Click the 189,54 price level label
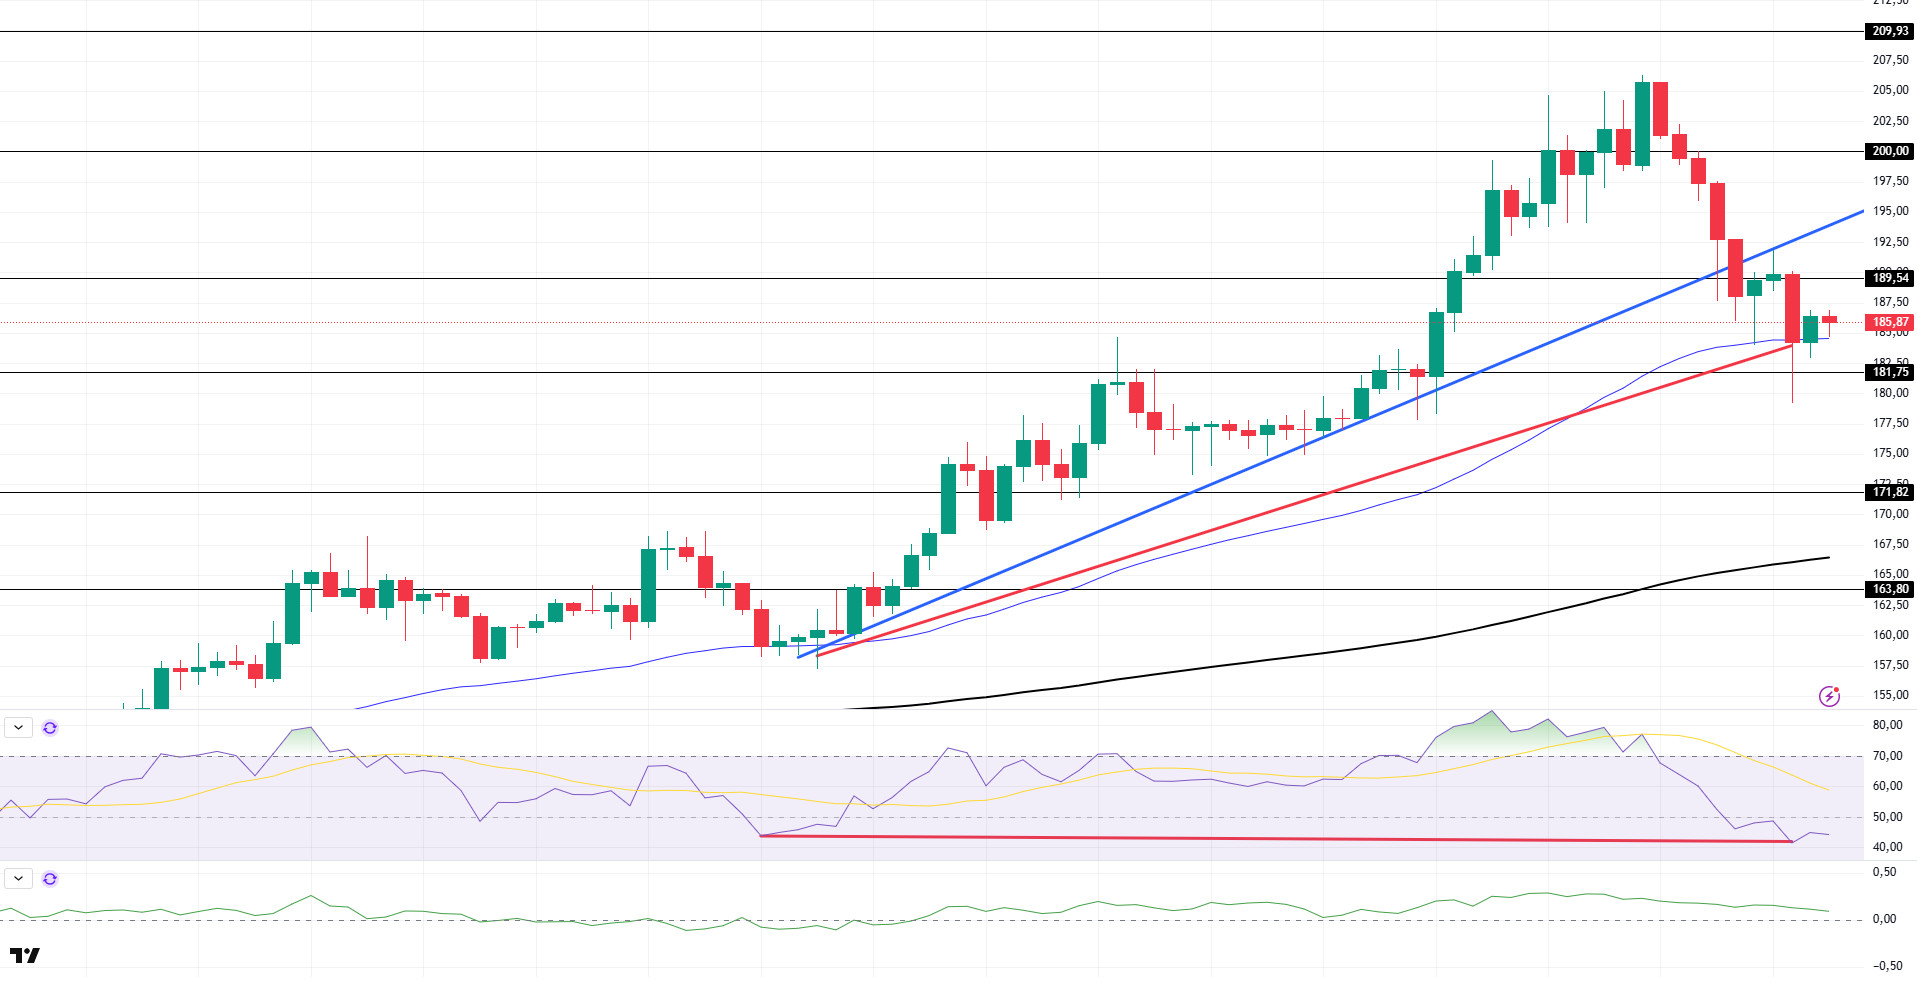 1890,278
